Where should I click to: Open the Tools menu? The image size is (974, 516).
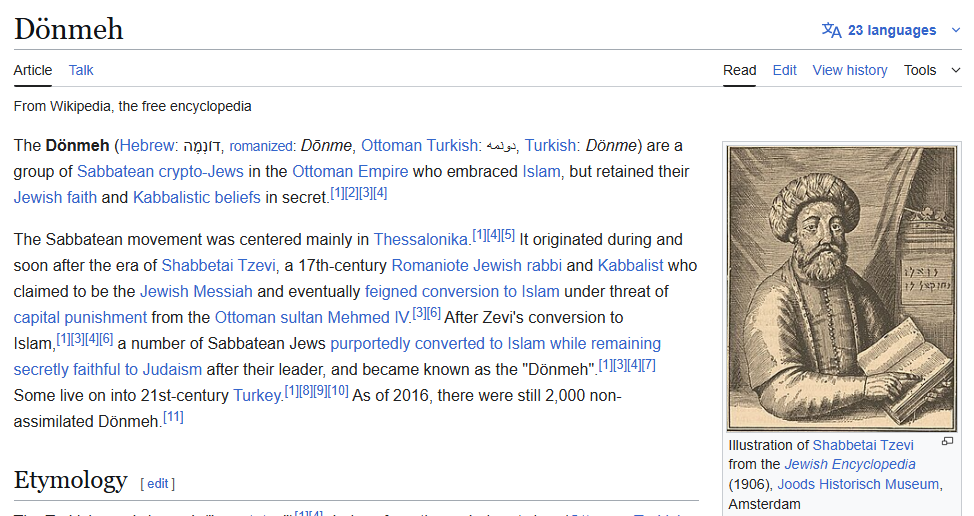pos(920,70)
